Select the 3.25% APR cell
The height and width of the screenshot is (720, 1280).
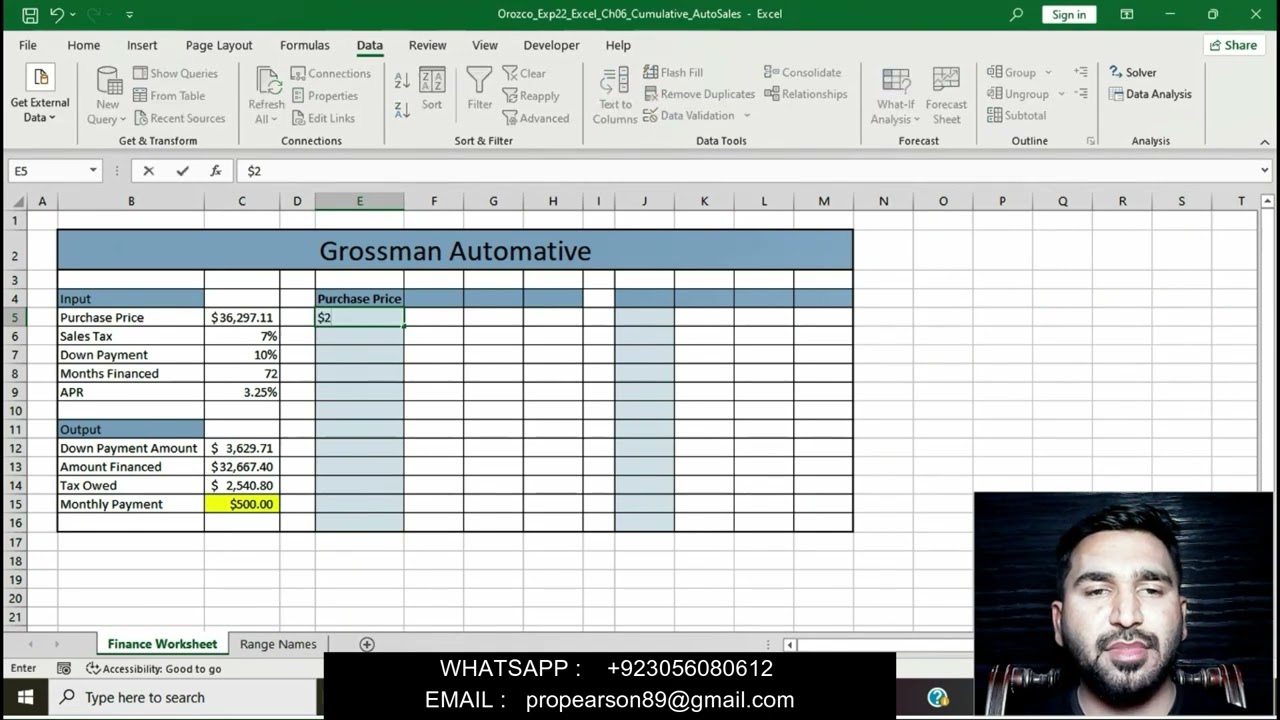tap(242, 392)
